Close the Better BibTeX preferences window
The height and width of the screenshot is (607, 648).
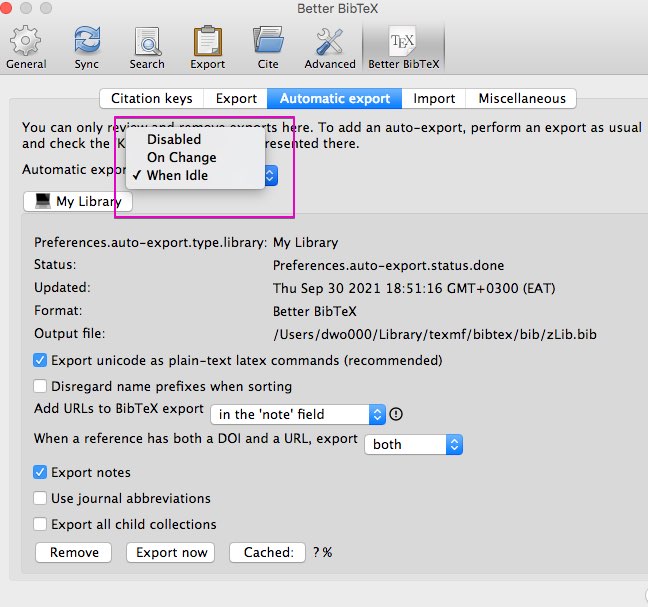pos(6,8)
